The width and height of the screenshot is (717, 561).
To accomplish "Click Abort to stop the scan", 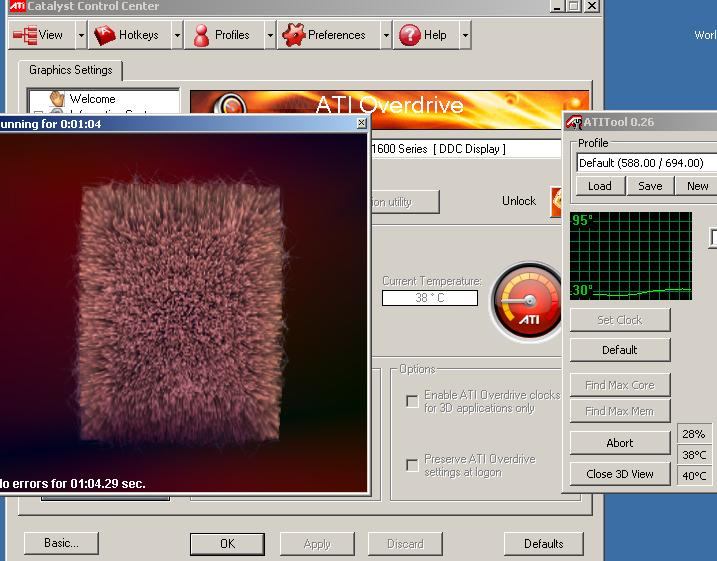I will tap(620, 443).
